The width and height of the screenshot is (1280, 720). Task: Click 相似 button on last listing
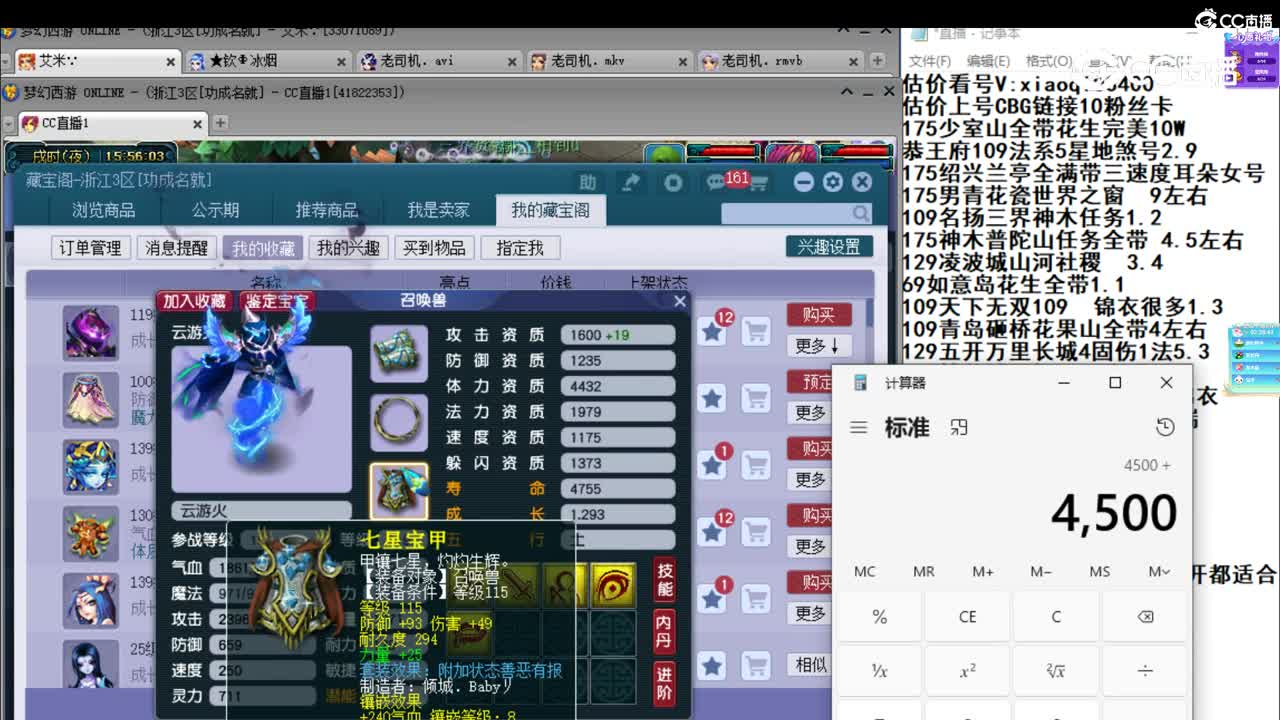tap(811, 664)
